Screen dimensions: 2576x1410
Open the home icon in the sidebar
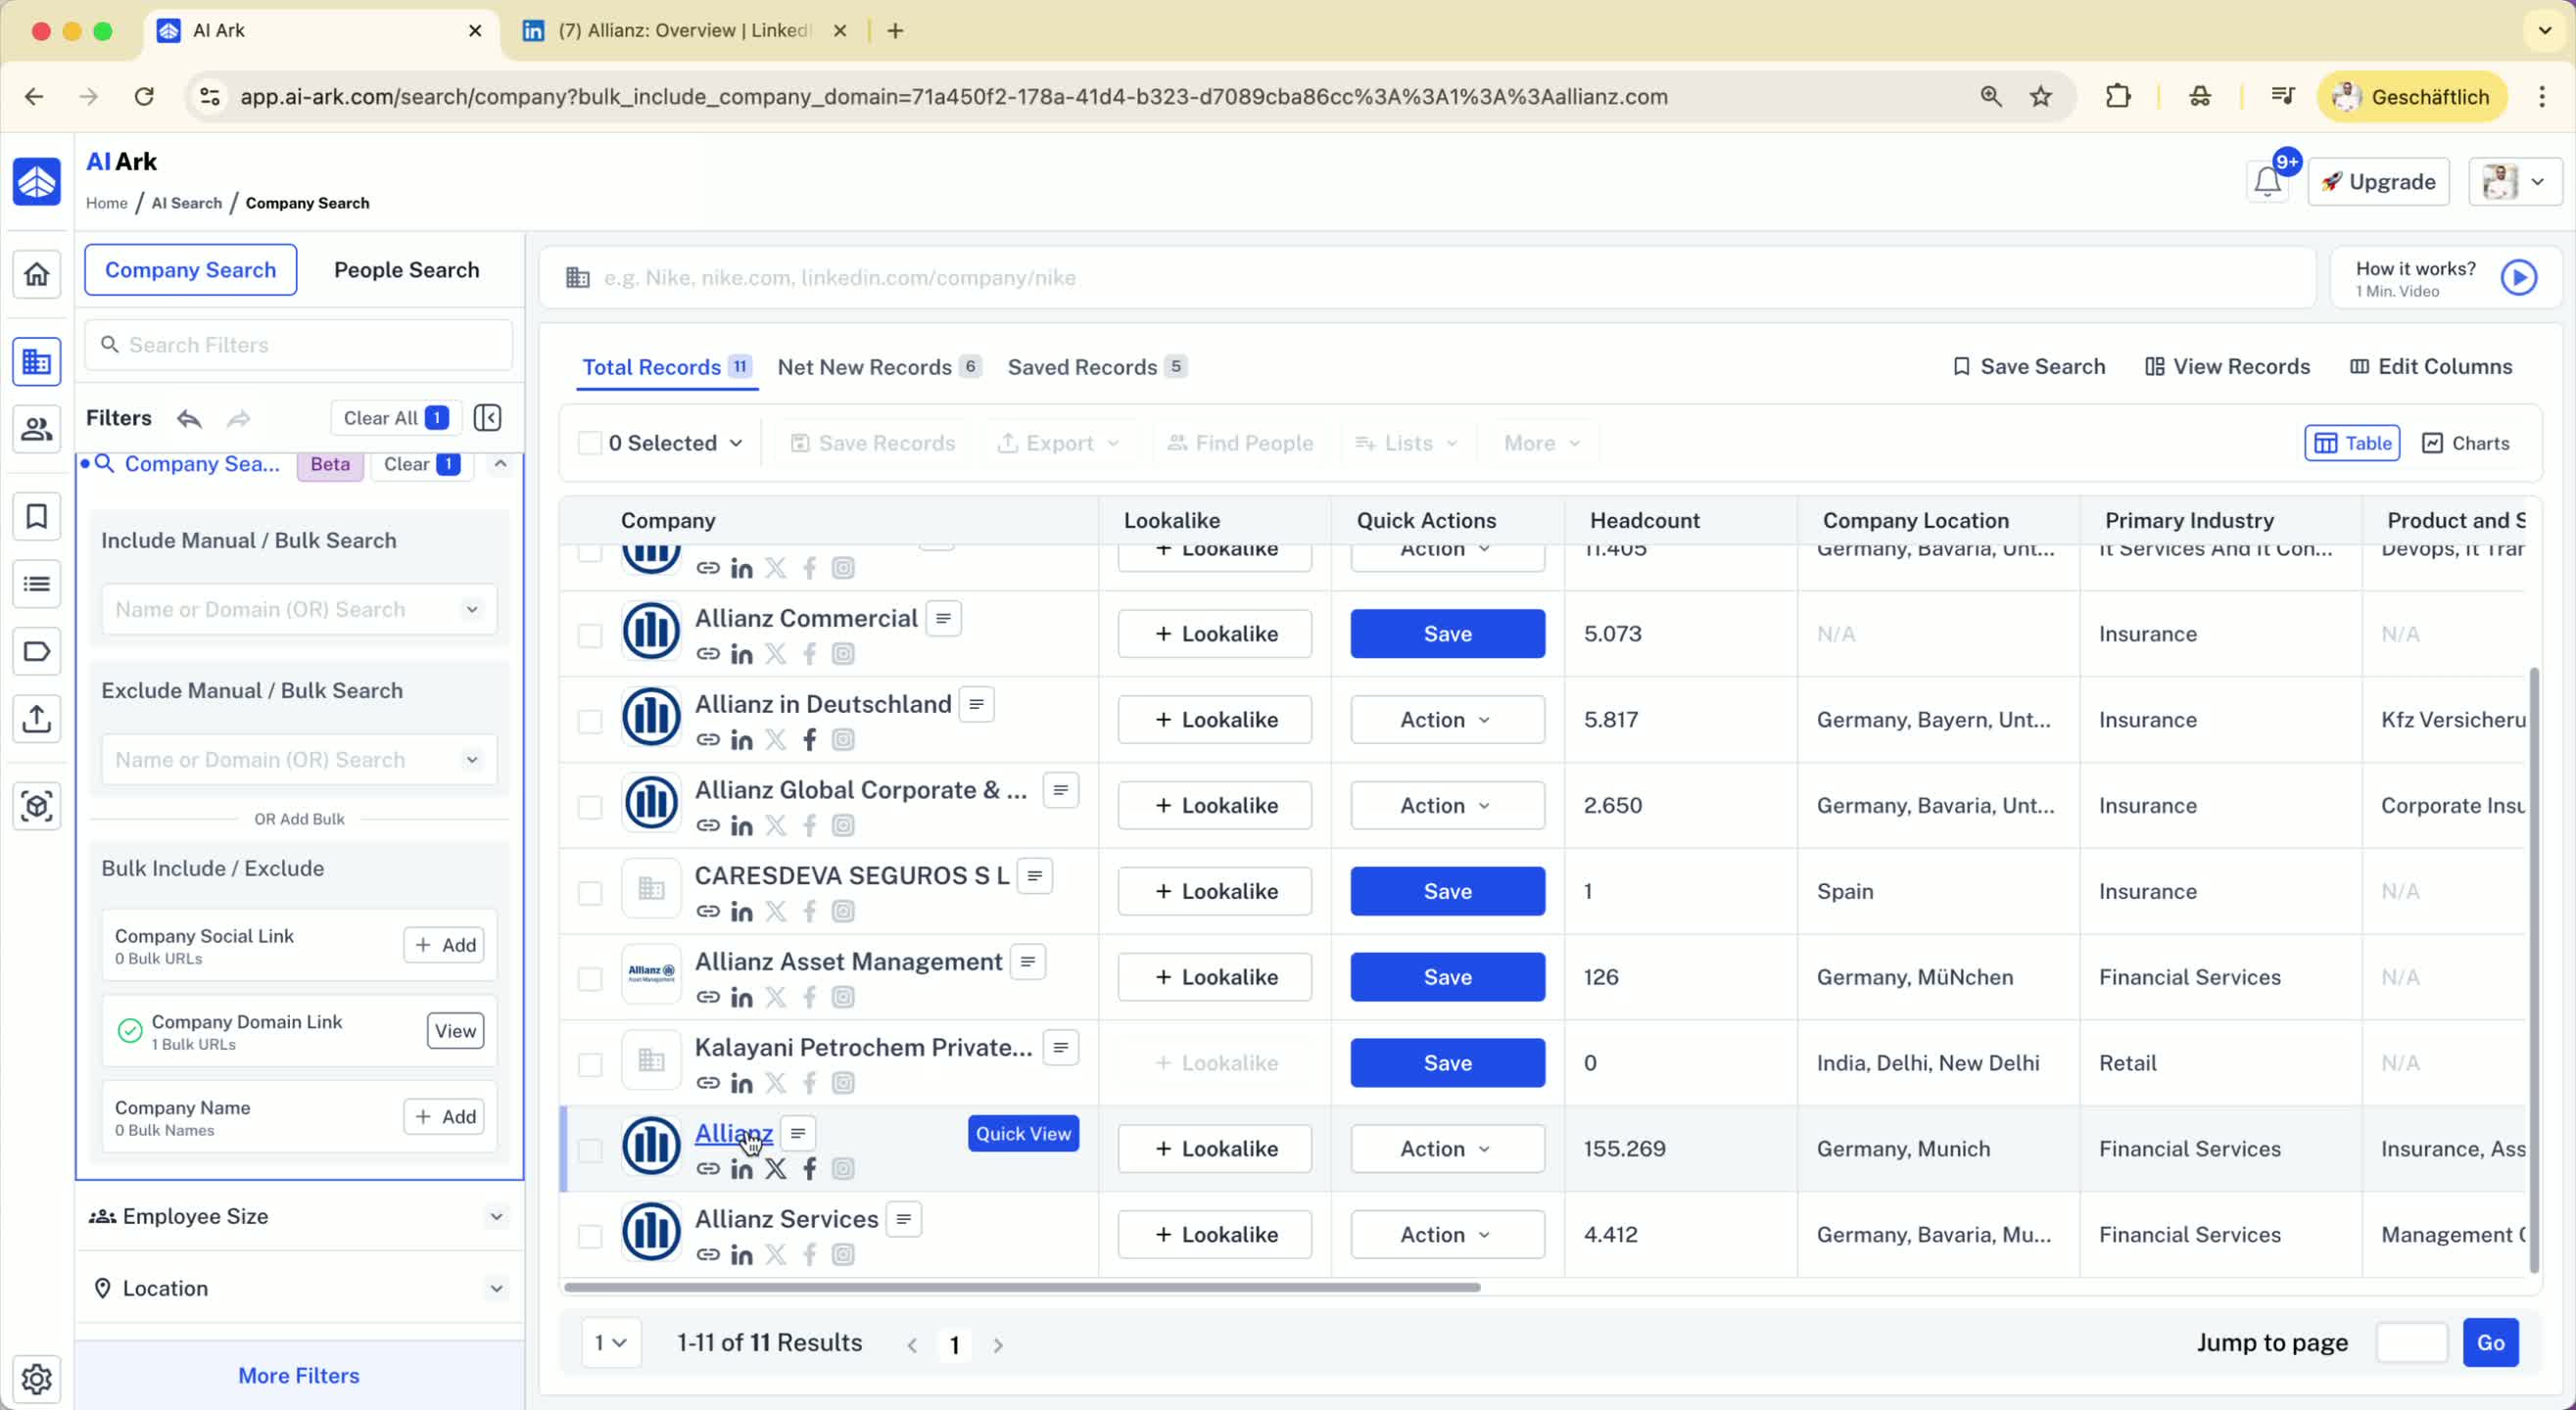(x=37, y=274)
